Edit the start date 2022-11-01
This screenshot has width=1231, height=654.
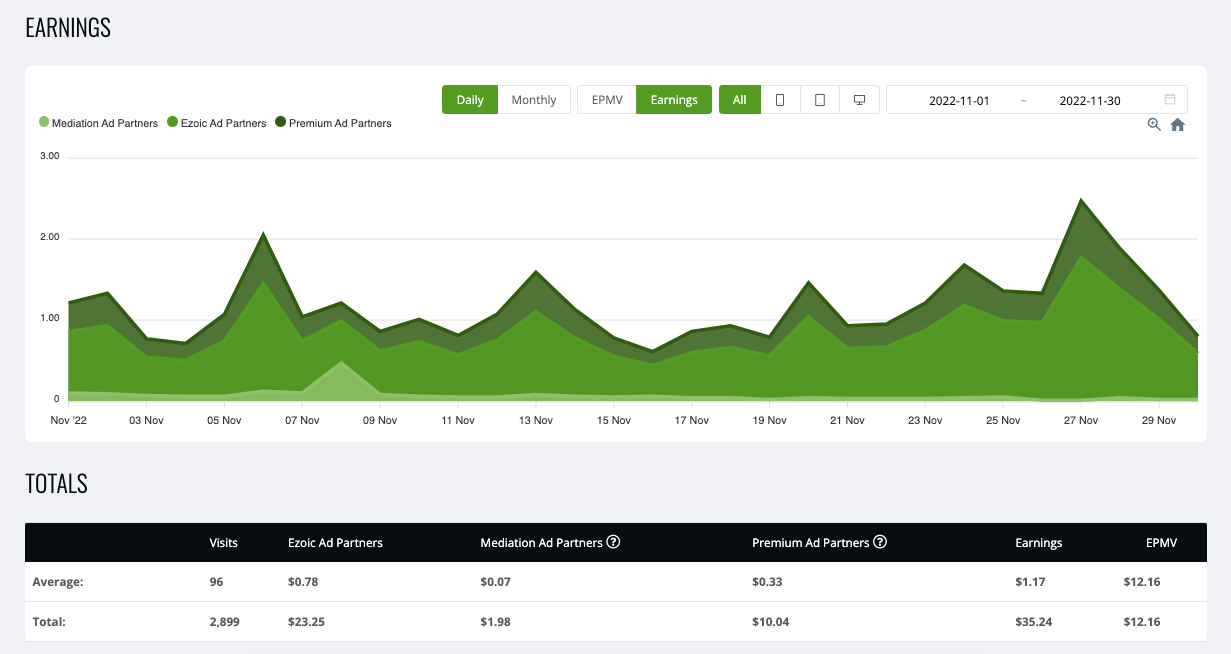tap(959, 100)
